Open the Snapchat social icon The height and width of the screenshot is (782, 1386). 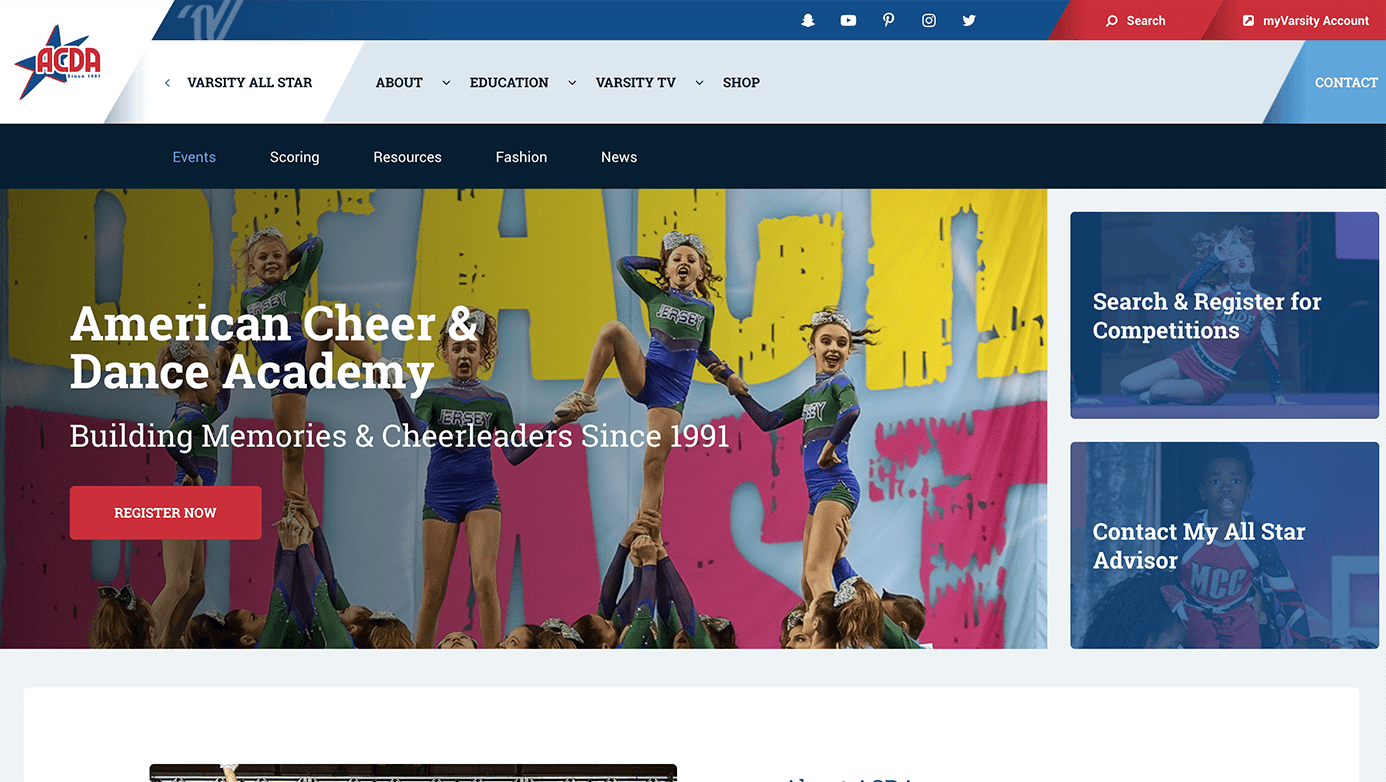(808, 20)
